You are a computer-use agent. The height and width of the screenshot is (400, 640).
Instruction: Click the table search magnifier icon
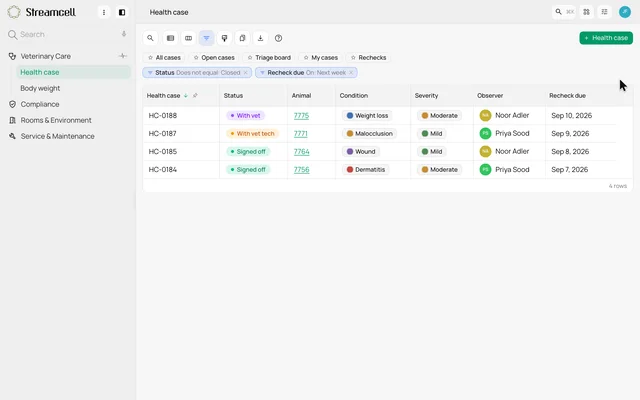[150, 38]
